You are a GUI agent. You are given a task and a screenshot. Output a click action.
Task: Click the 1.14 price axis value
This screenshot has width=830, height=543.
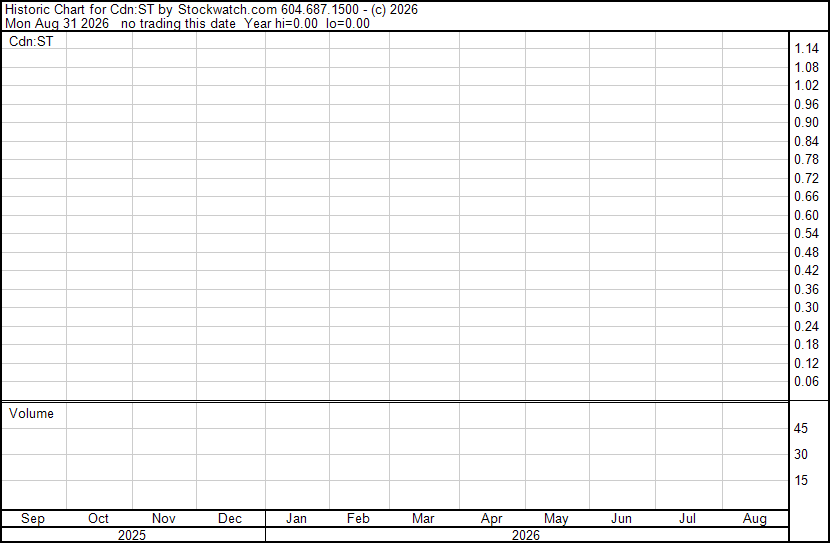pyautogui.click(x=807, y=49)
